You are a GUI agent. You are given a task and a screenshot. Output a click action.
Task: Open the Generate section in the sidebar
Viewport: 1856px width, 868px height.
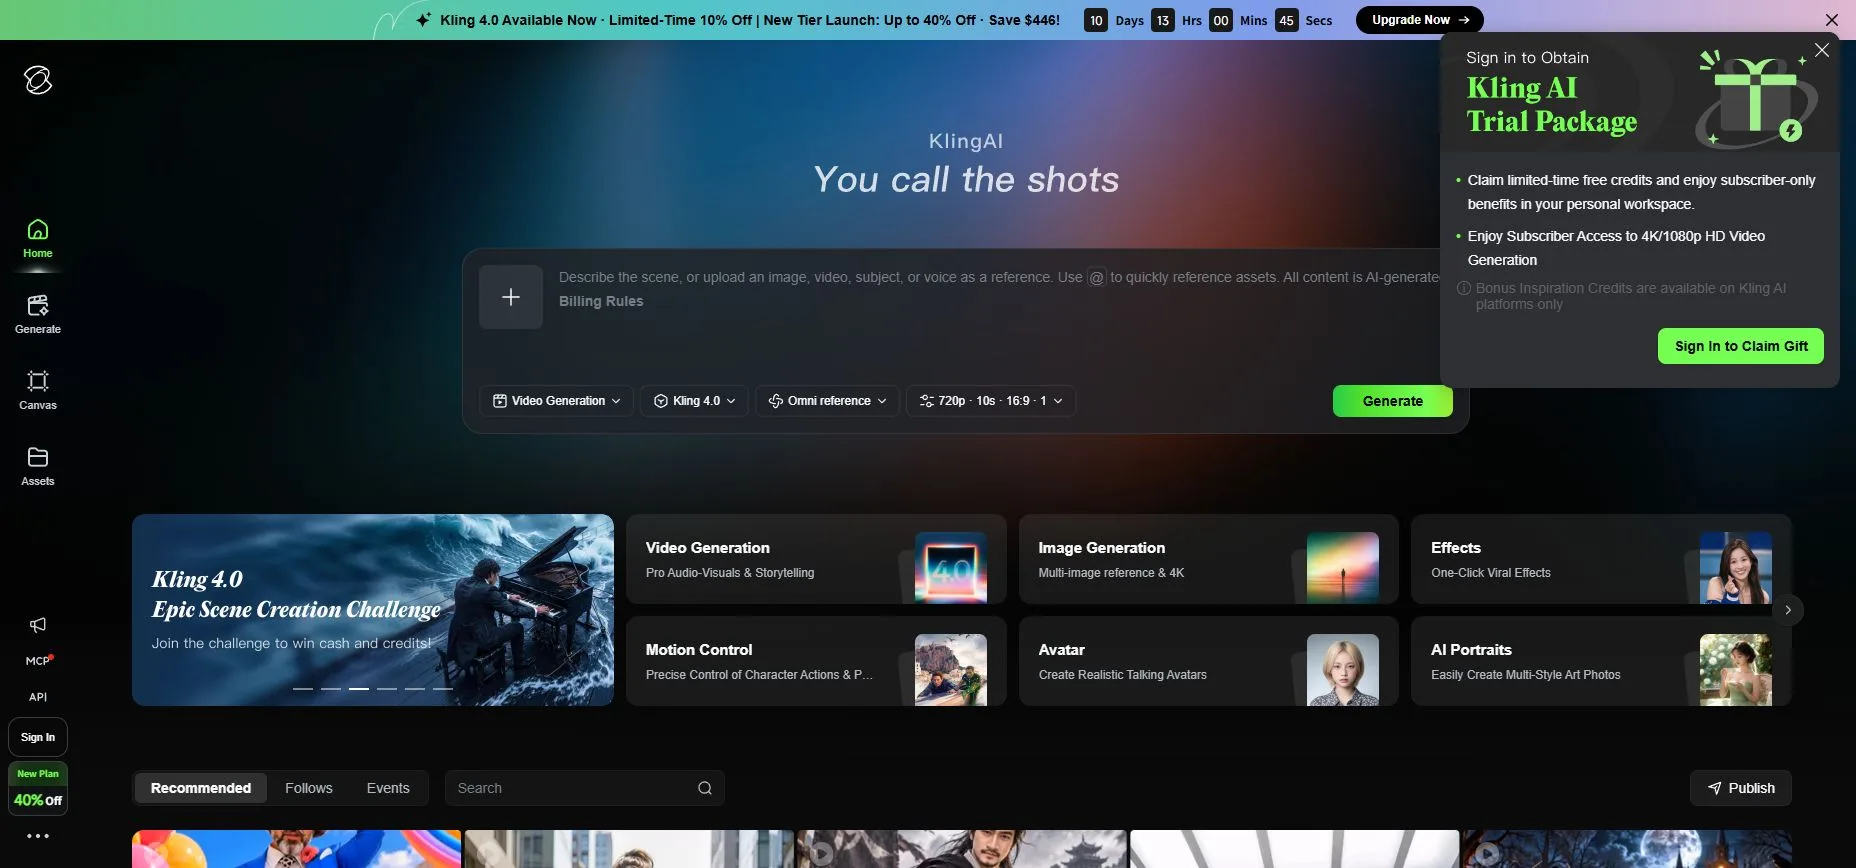click(x=38, y=315)
